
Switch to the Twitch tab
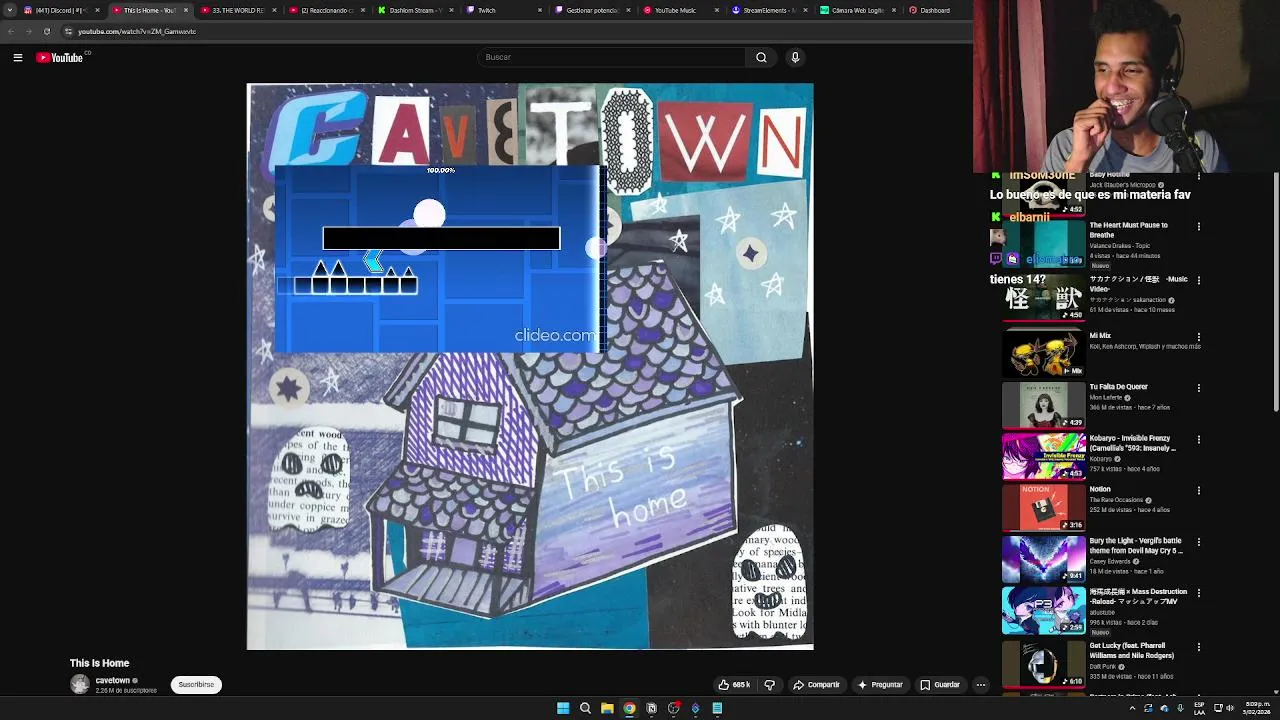click(x=502, y=10)
